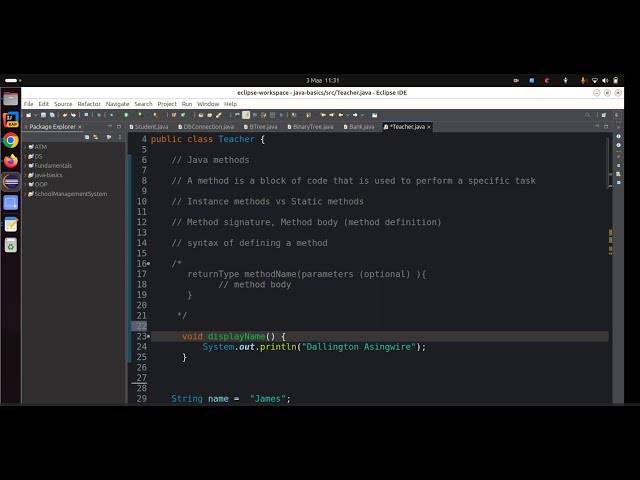Open the Forward history dropdown arrow
Viewport: 640px width, 480px height.
pyautogui.click(x=362, y=115)
